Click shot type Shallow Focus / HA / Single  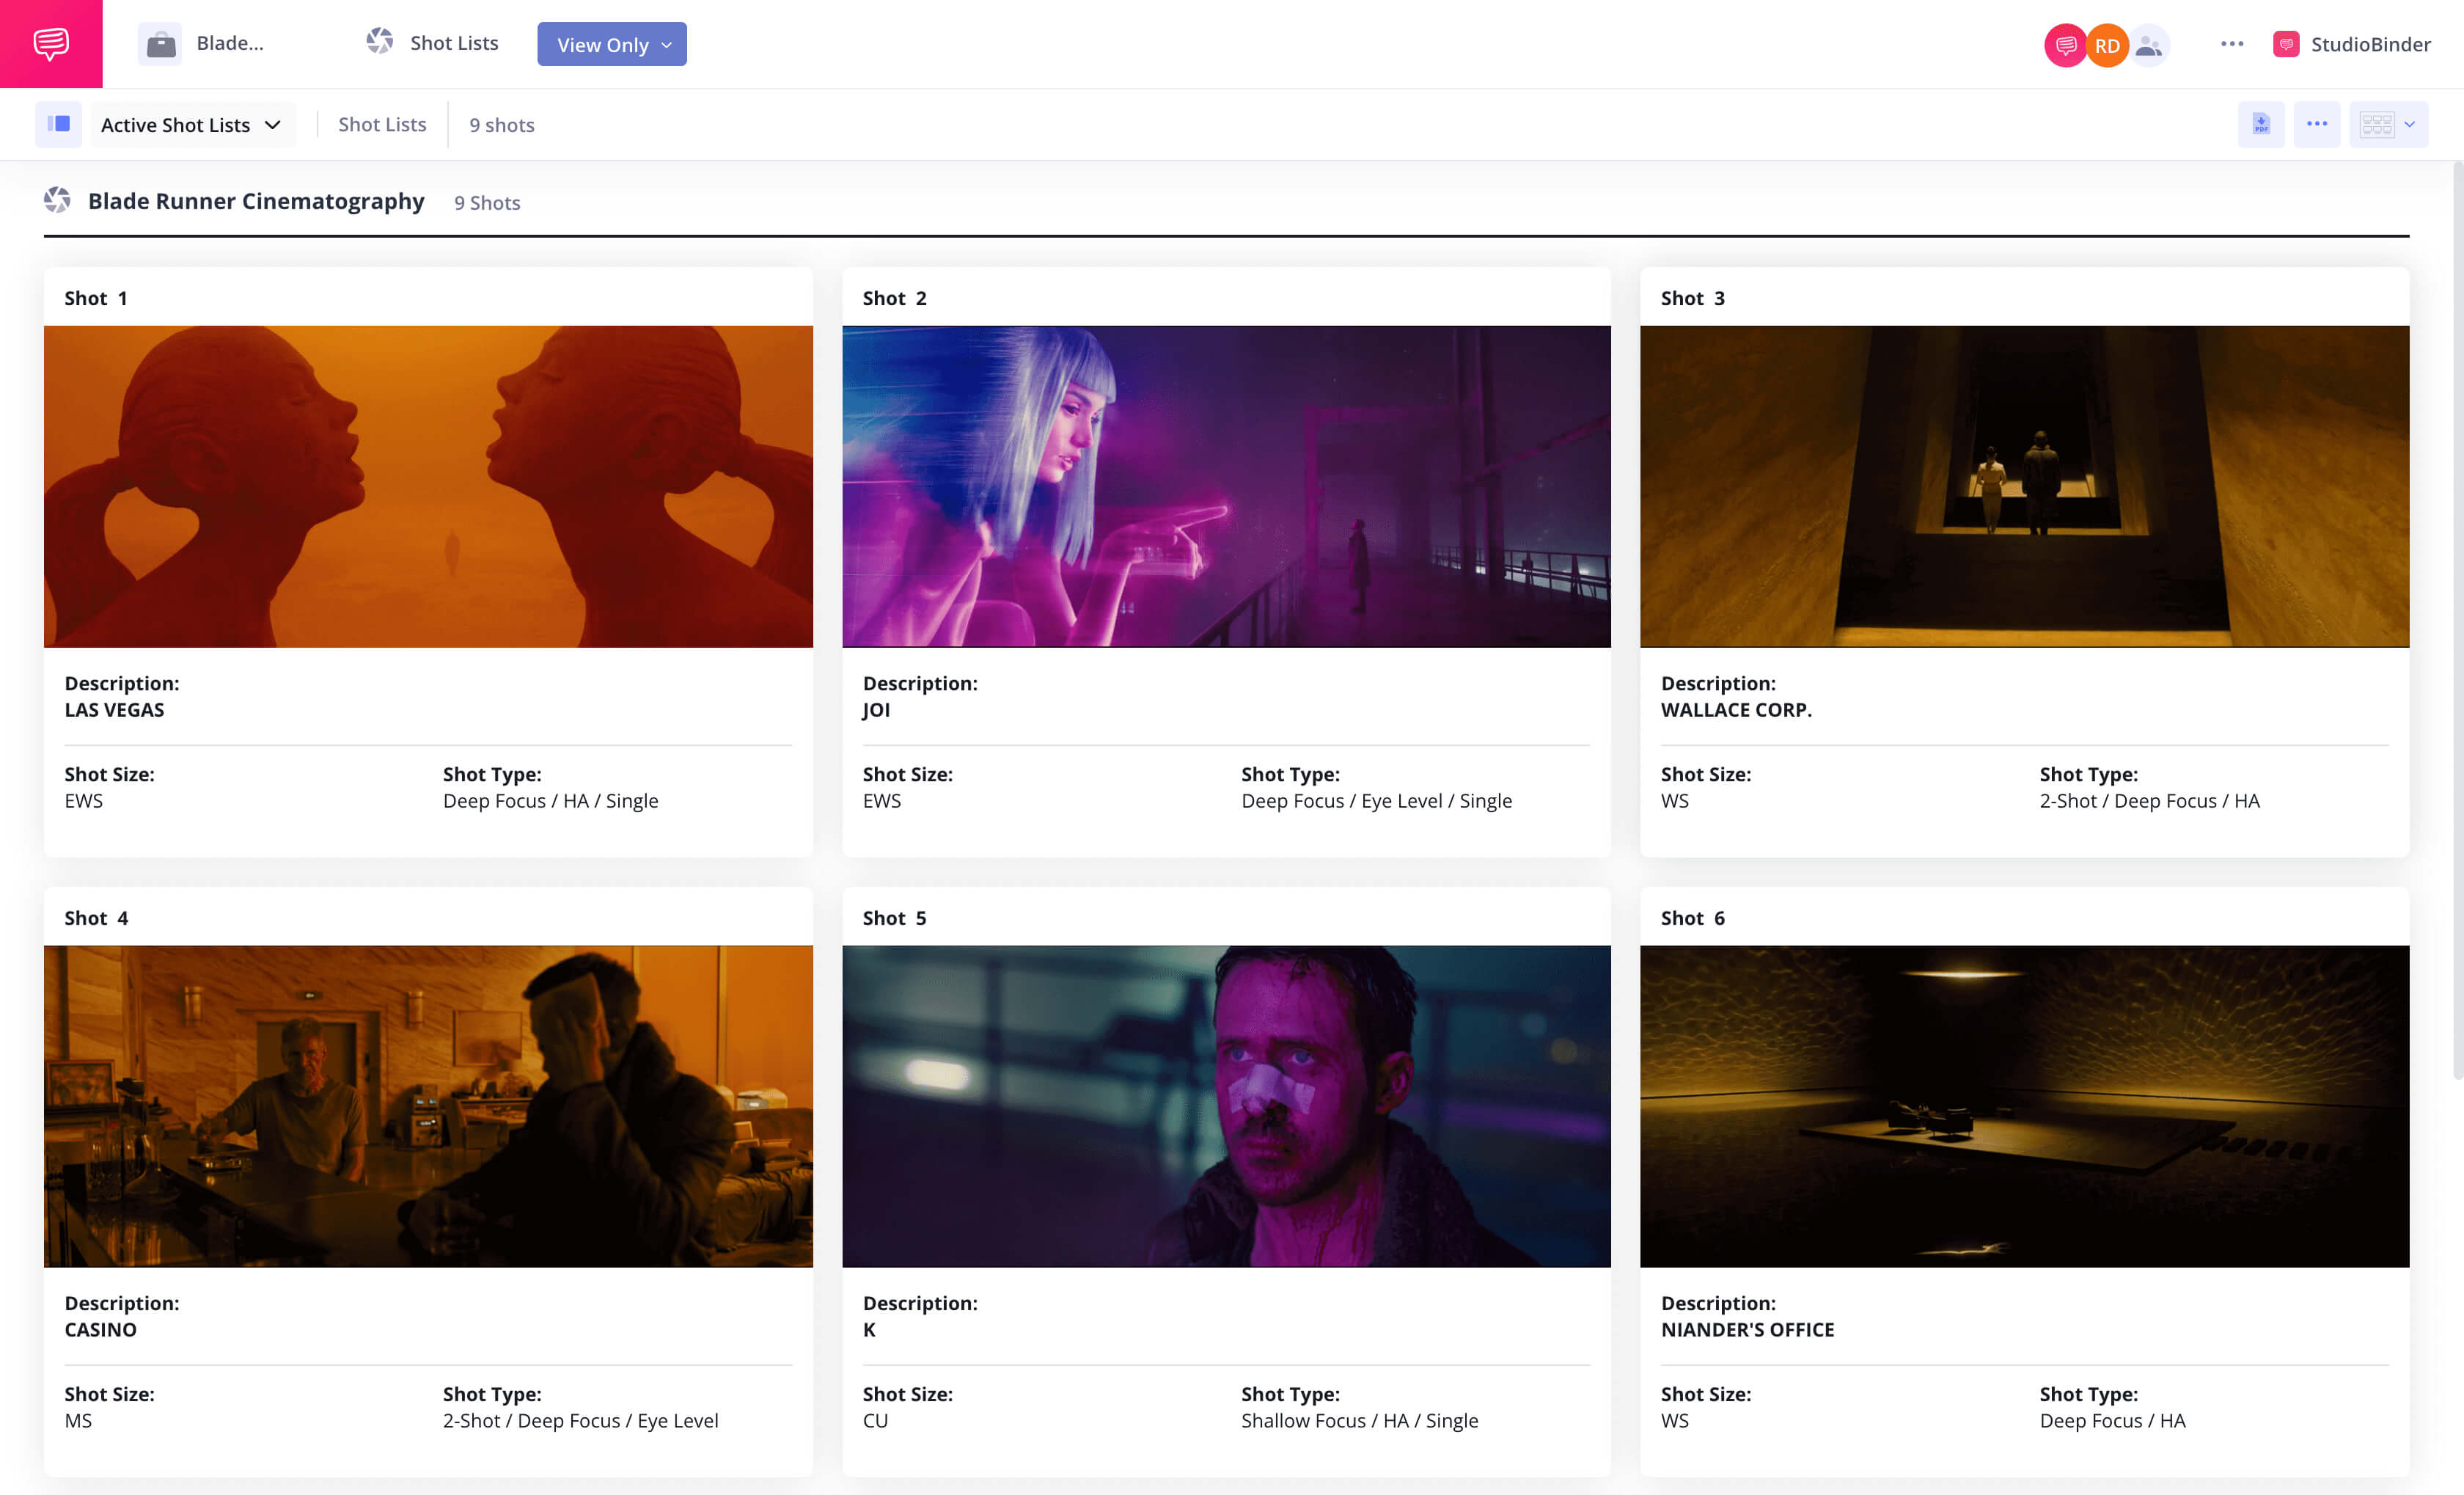click(1359, 1421)
